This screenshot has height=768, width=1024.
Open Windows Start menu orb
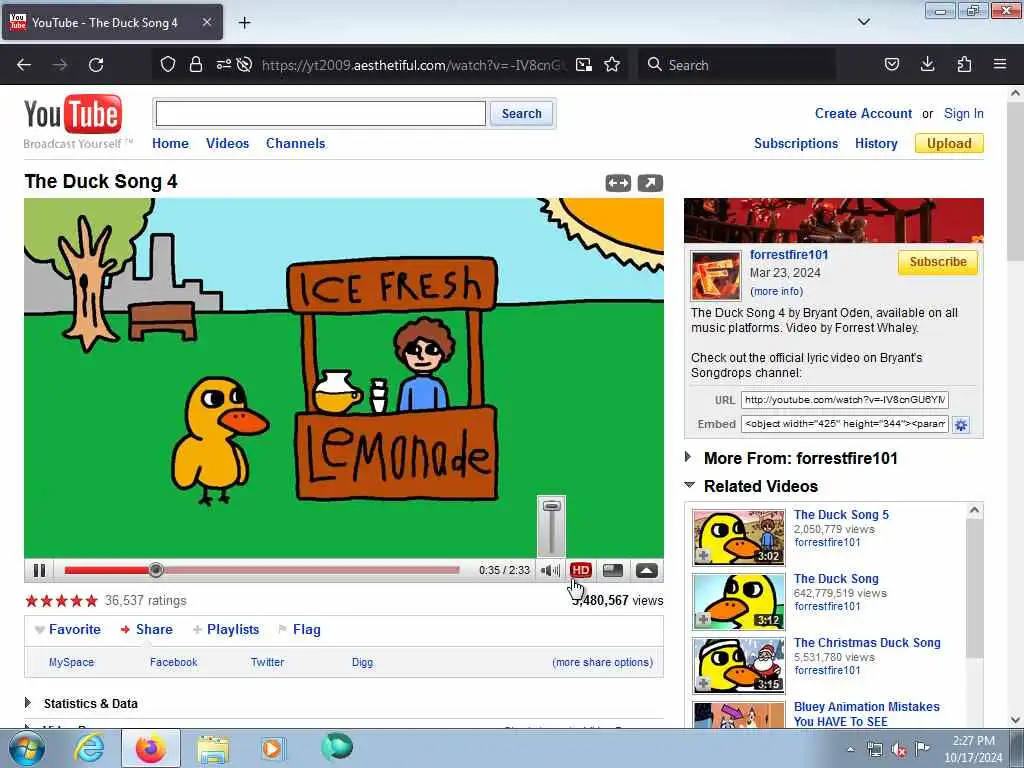27,748
